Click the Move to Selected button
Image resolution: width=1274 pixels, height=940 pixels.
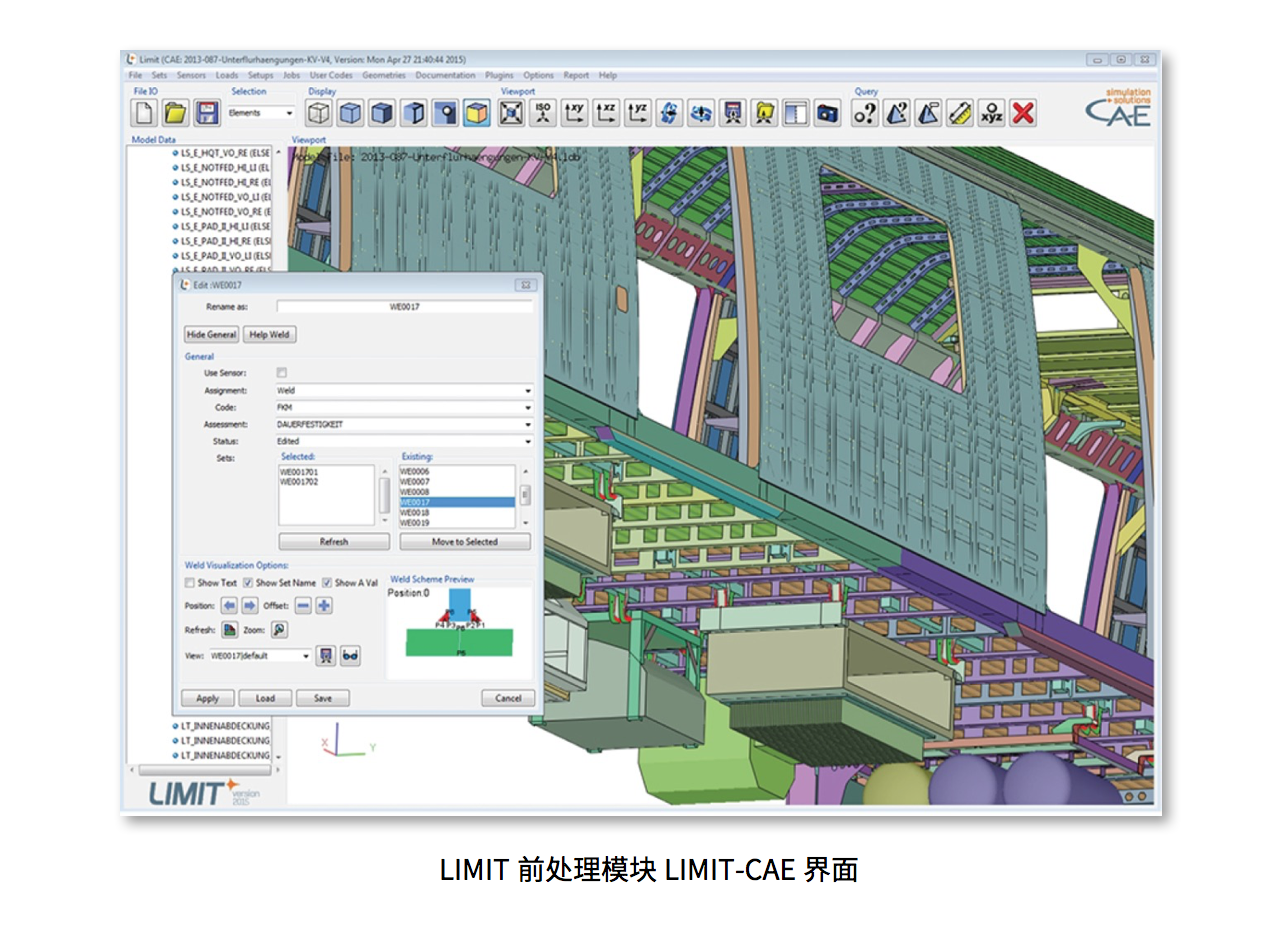pyautogui.click(x=464, y=541)
